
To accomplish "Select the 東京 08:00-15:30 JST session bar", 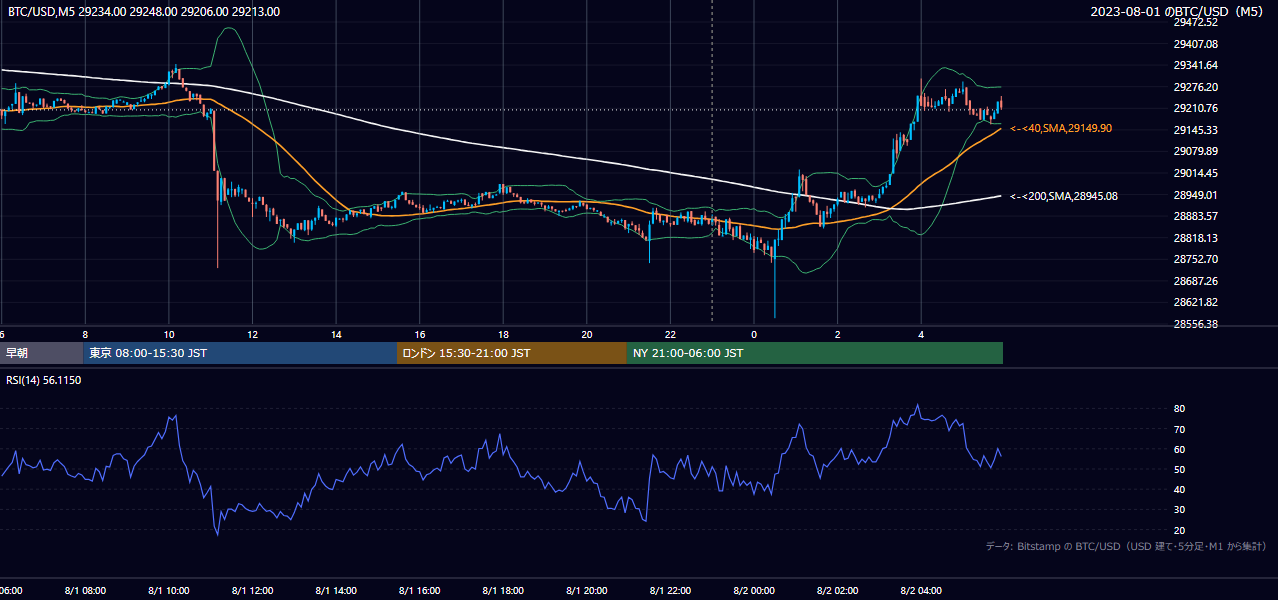I will [x=240, y=353].
